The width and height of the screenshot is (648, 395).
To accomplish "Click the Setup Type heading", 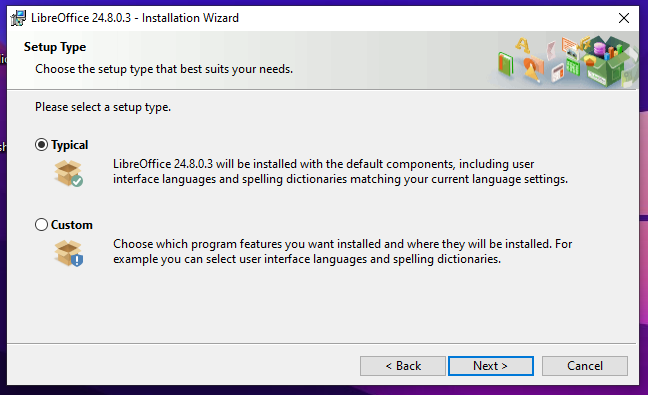I will click(55, 47).
